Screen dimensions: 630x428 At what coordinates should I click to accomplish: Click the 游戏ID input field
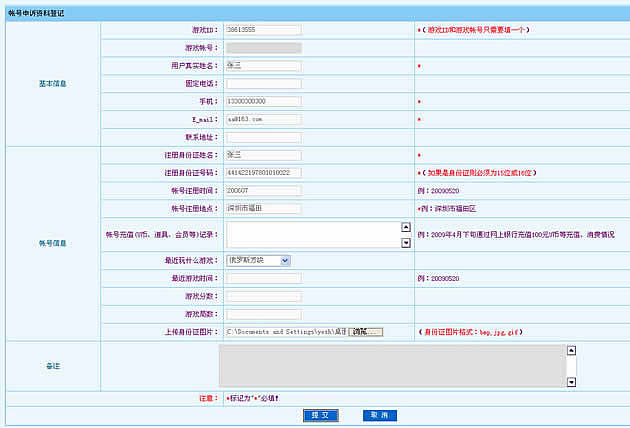tap(263, 30)
